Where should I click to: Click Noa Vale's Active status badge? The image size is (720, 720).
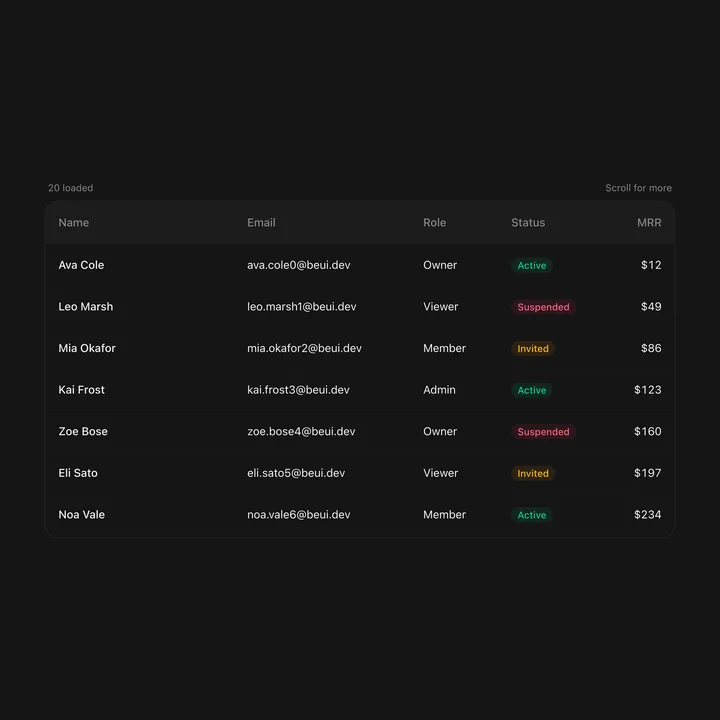coord(532,515)
